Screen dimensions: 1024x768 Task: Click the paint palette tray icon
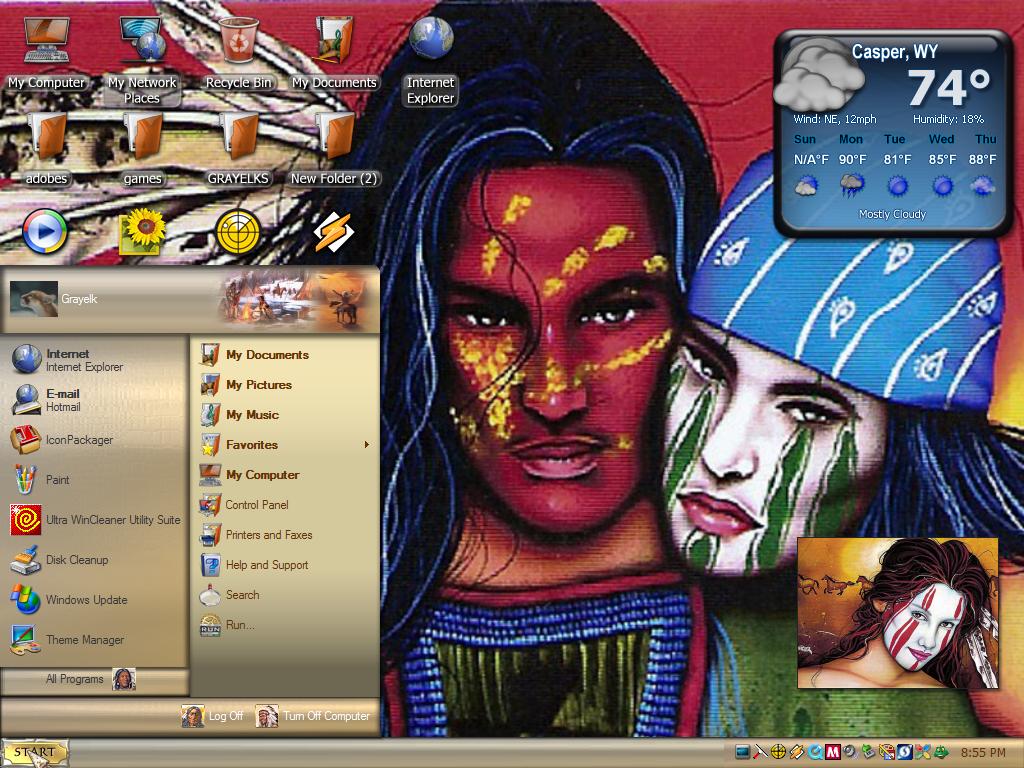click(887, 752)
